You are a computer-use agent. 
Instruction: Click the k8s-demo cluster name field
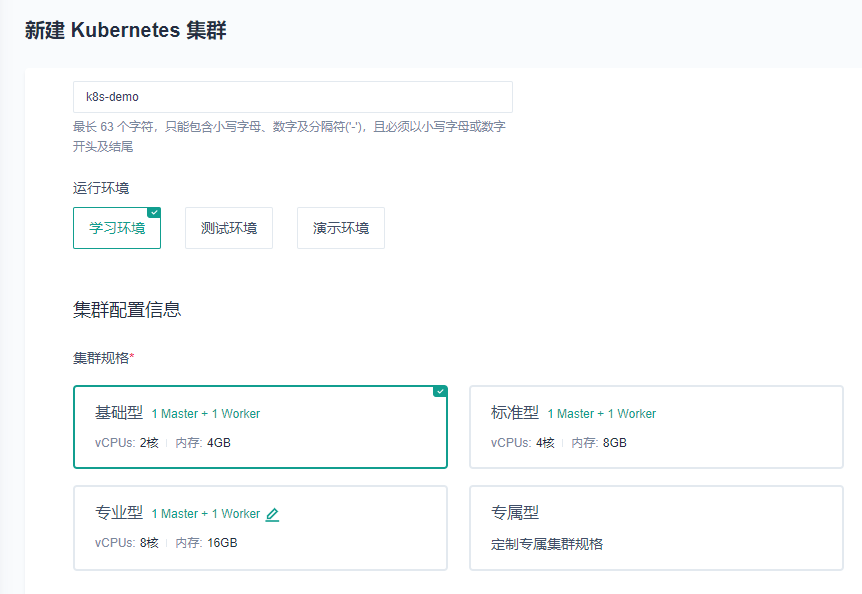pos(292,97)
